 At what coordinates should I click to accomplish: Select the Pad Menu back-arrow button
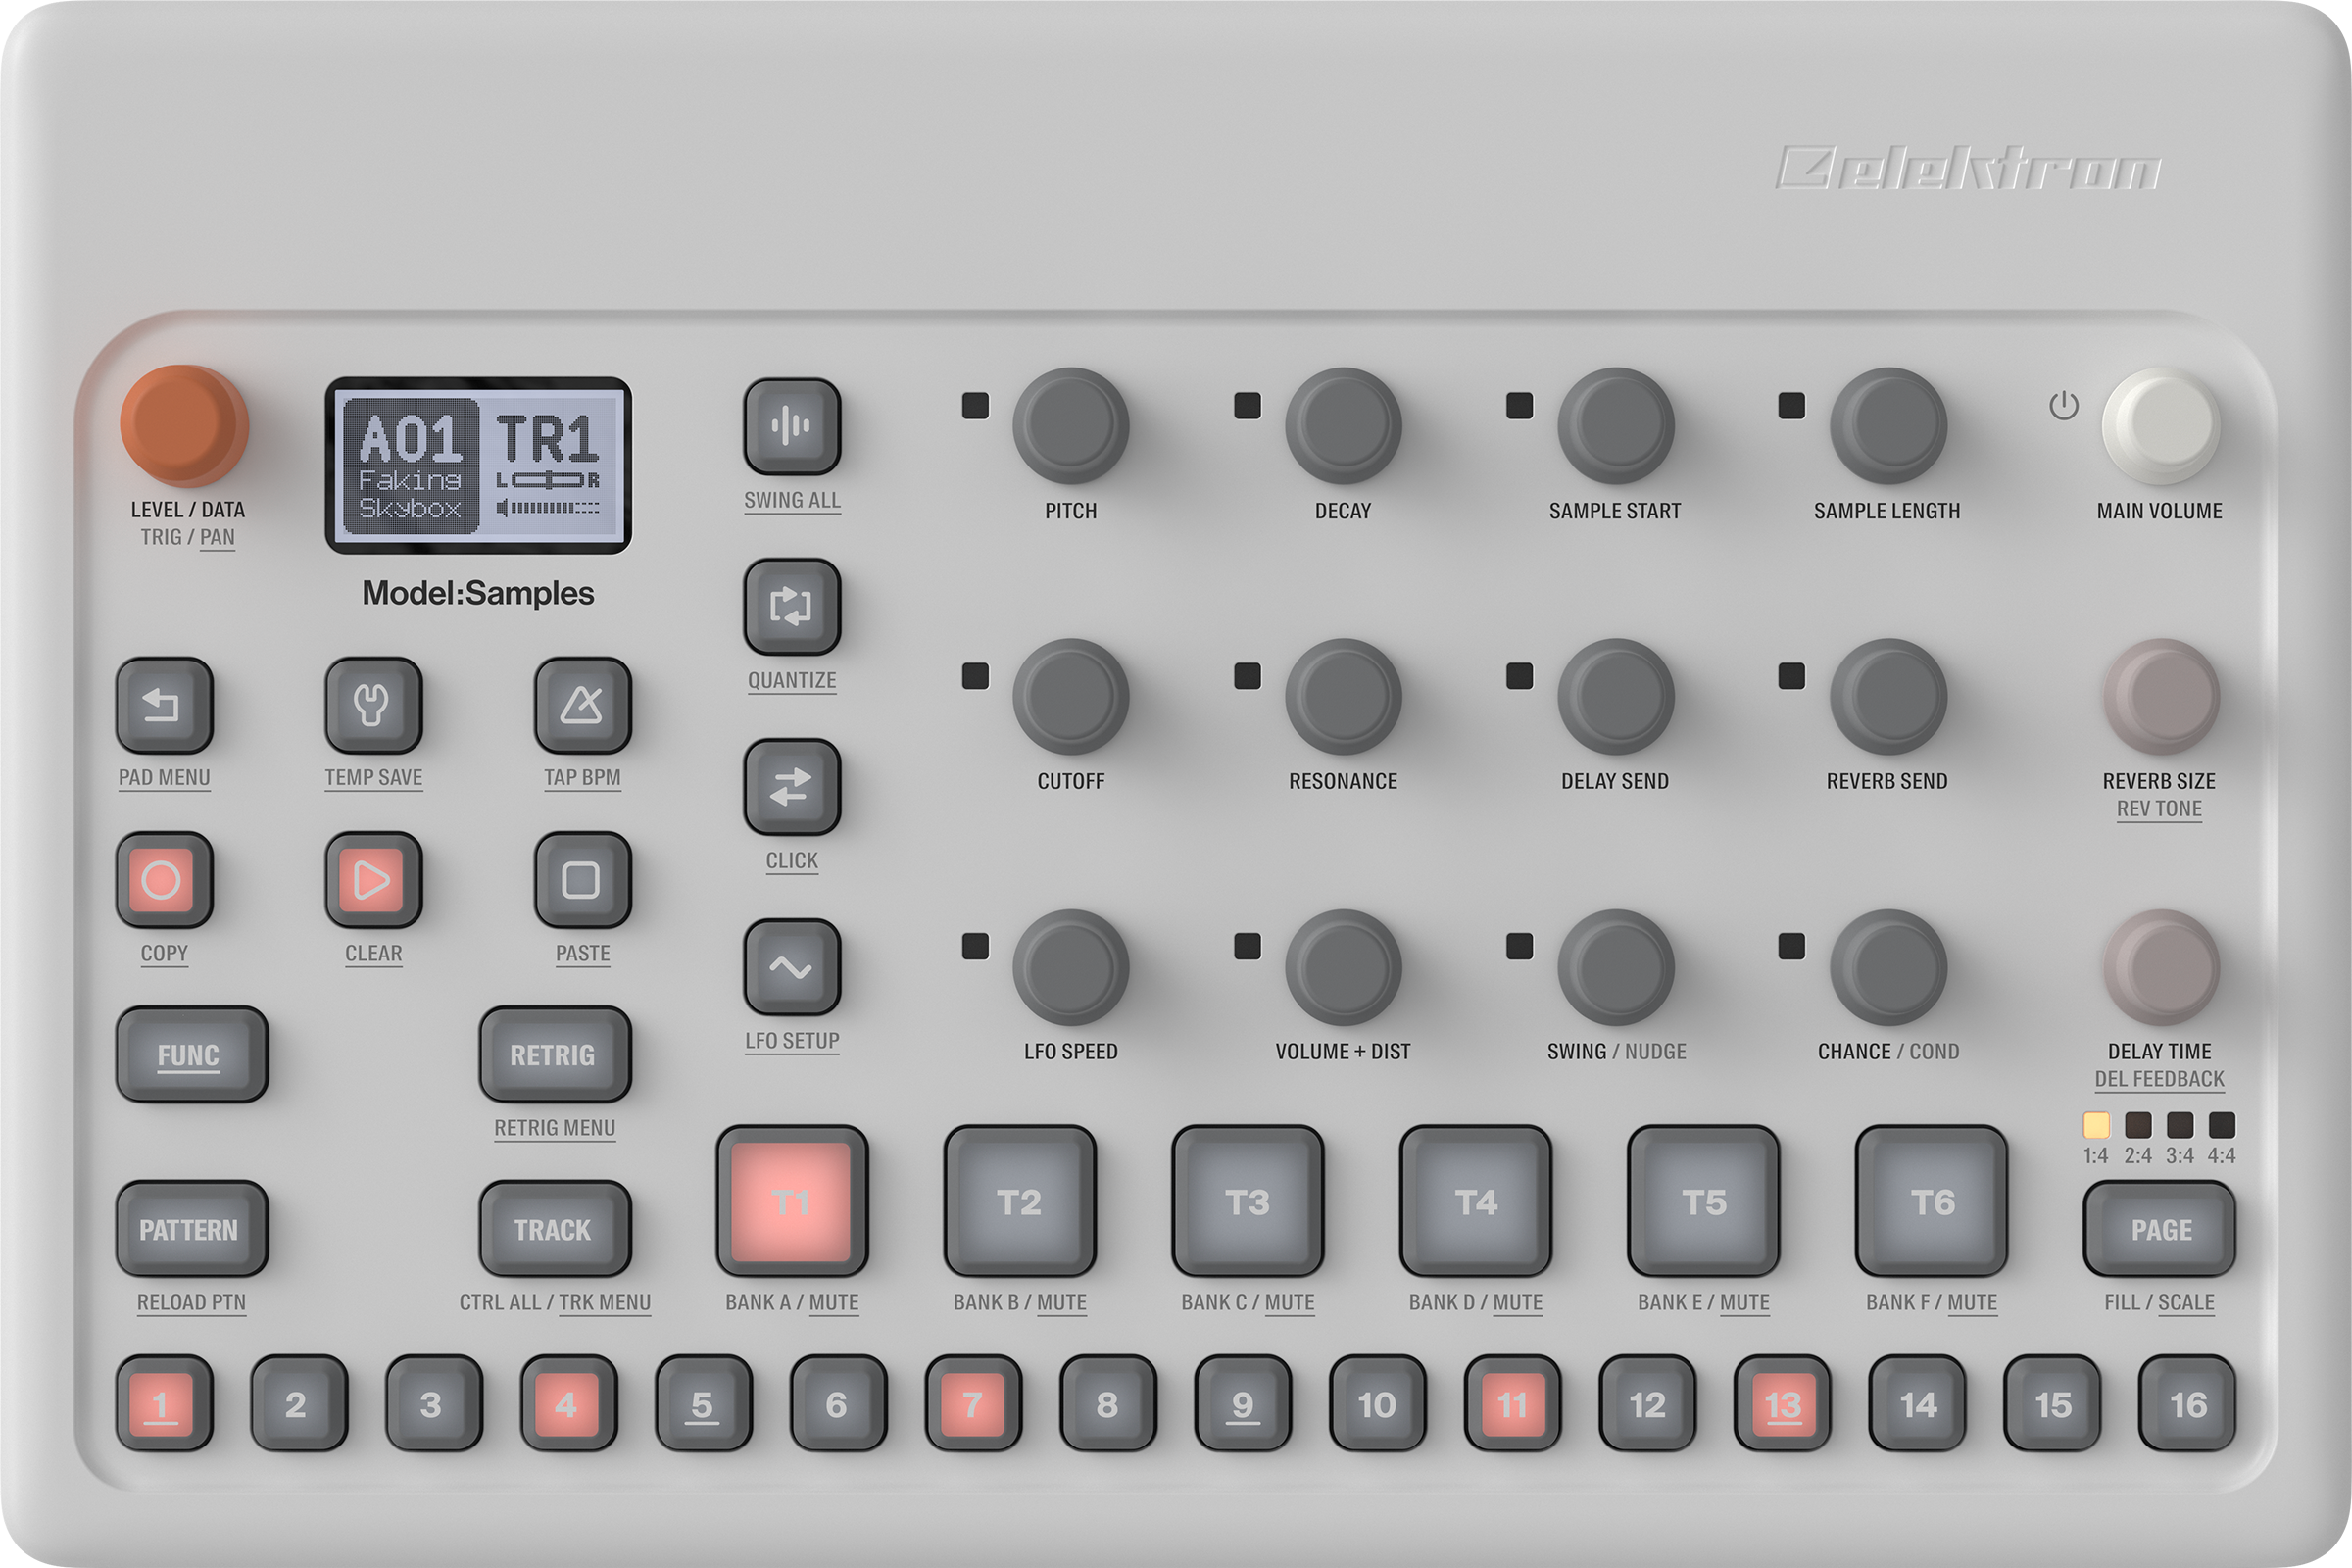(x=164, y=705)
